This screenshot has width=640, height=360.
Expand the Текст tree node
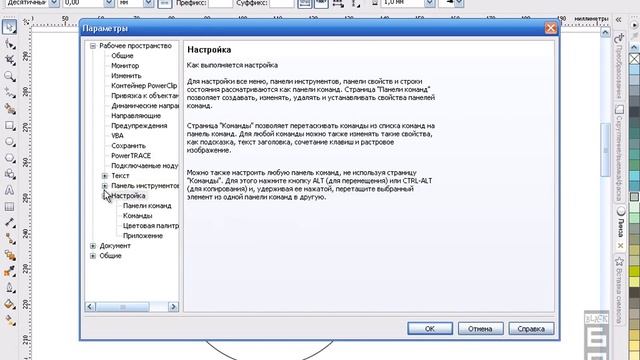(105, 176)
